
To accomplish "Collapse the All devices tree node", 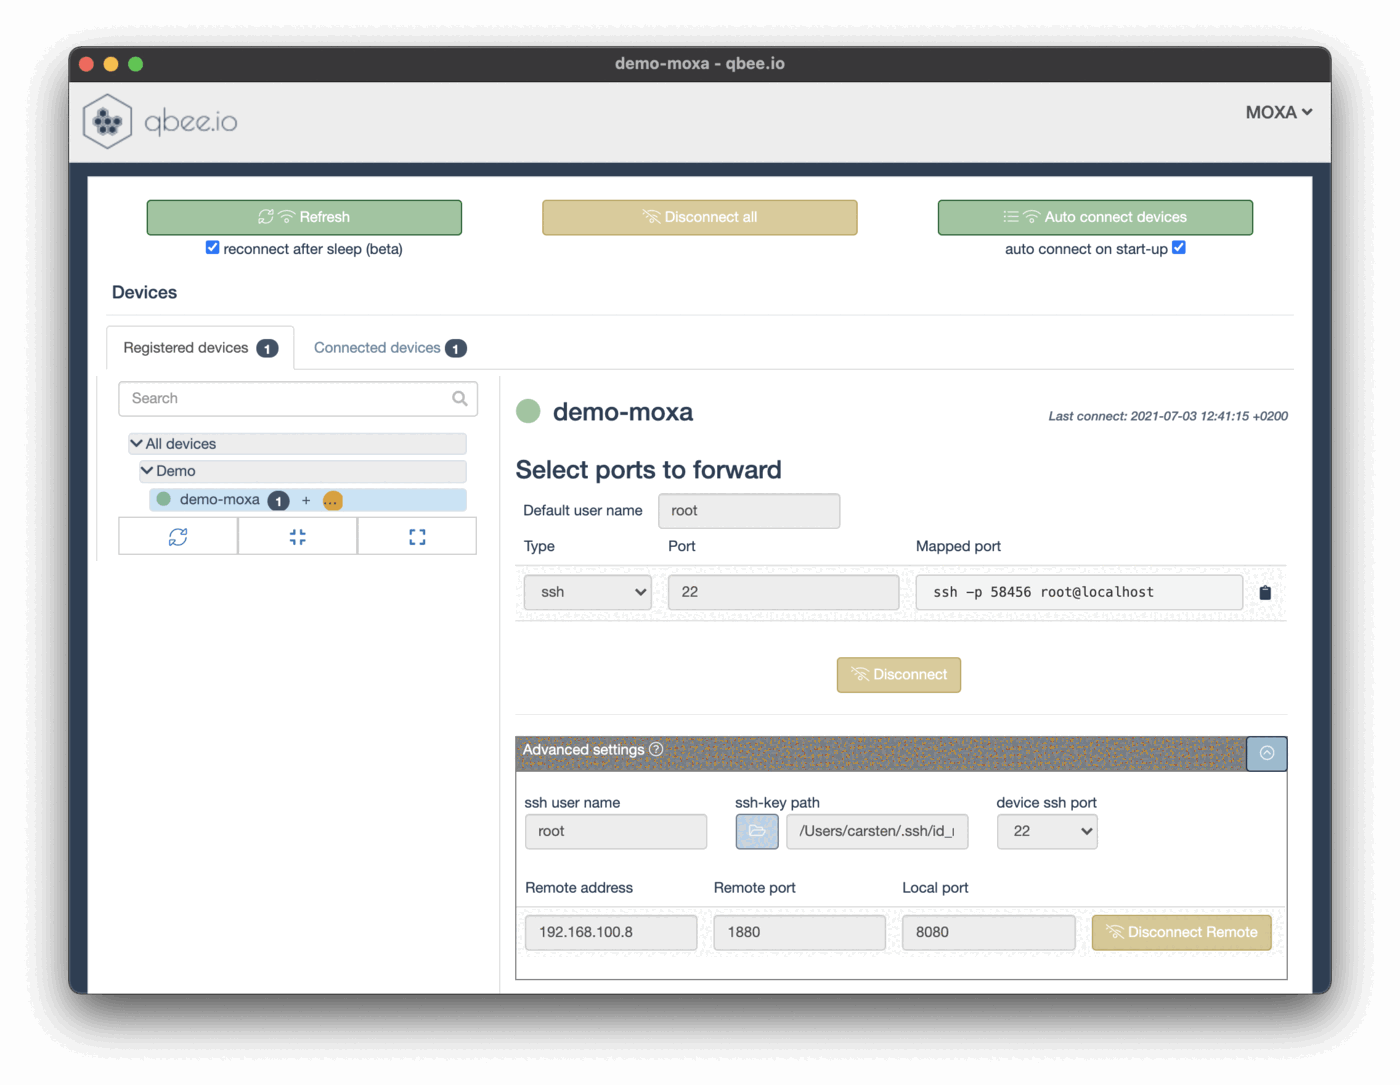I will (x=137, y=443).
